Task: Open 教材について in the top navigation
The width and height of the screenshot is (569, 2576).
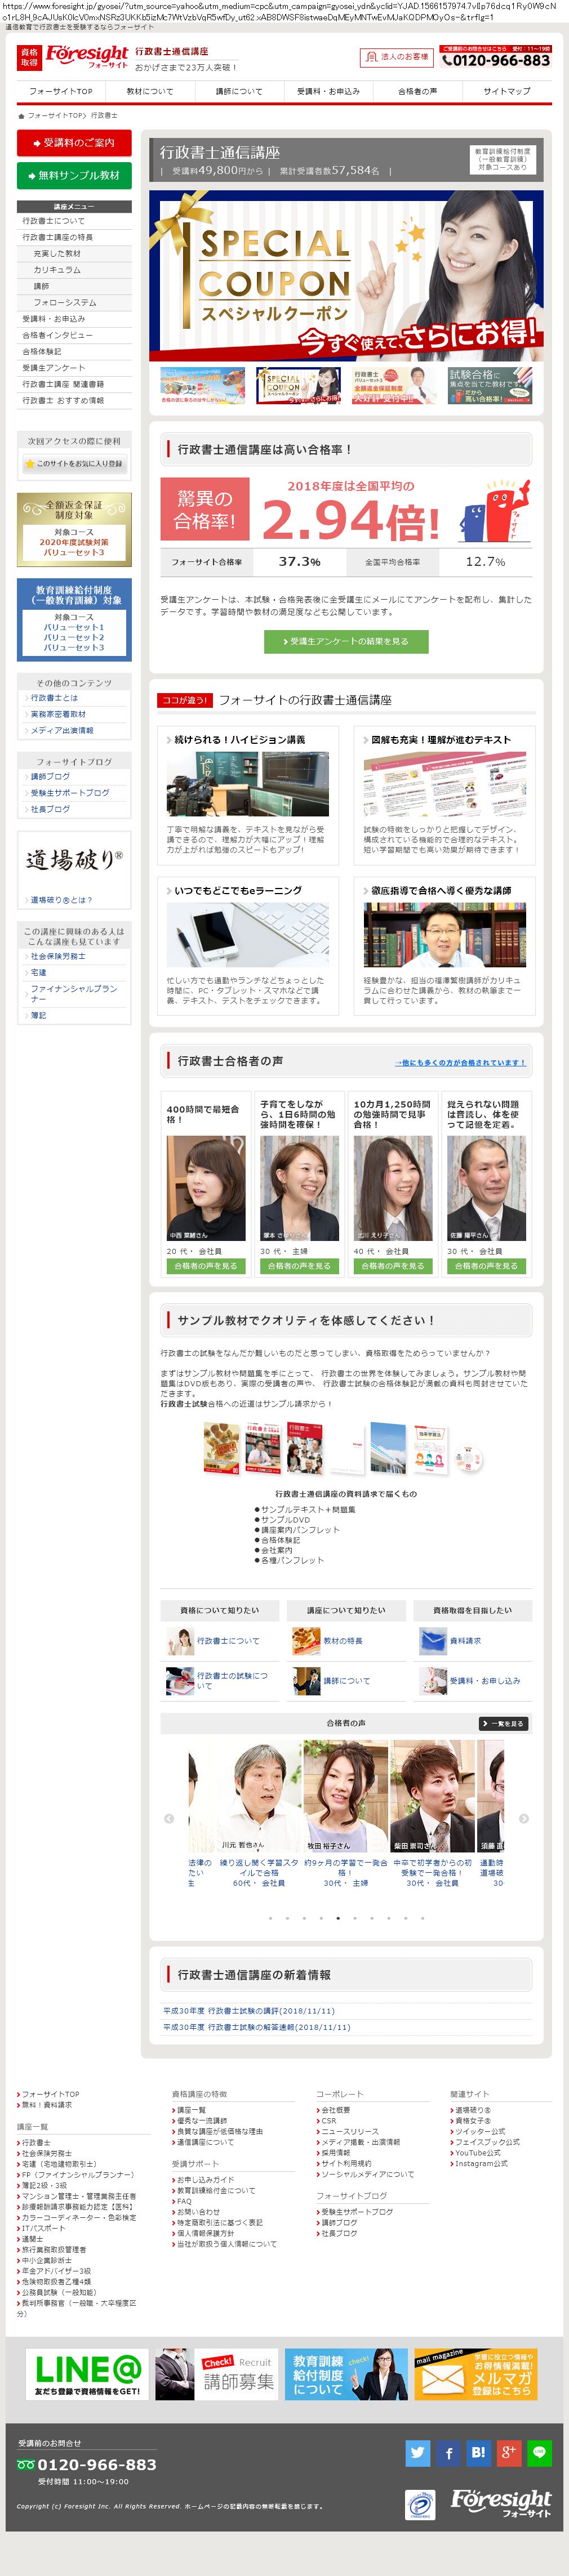Action: [149, 91]
